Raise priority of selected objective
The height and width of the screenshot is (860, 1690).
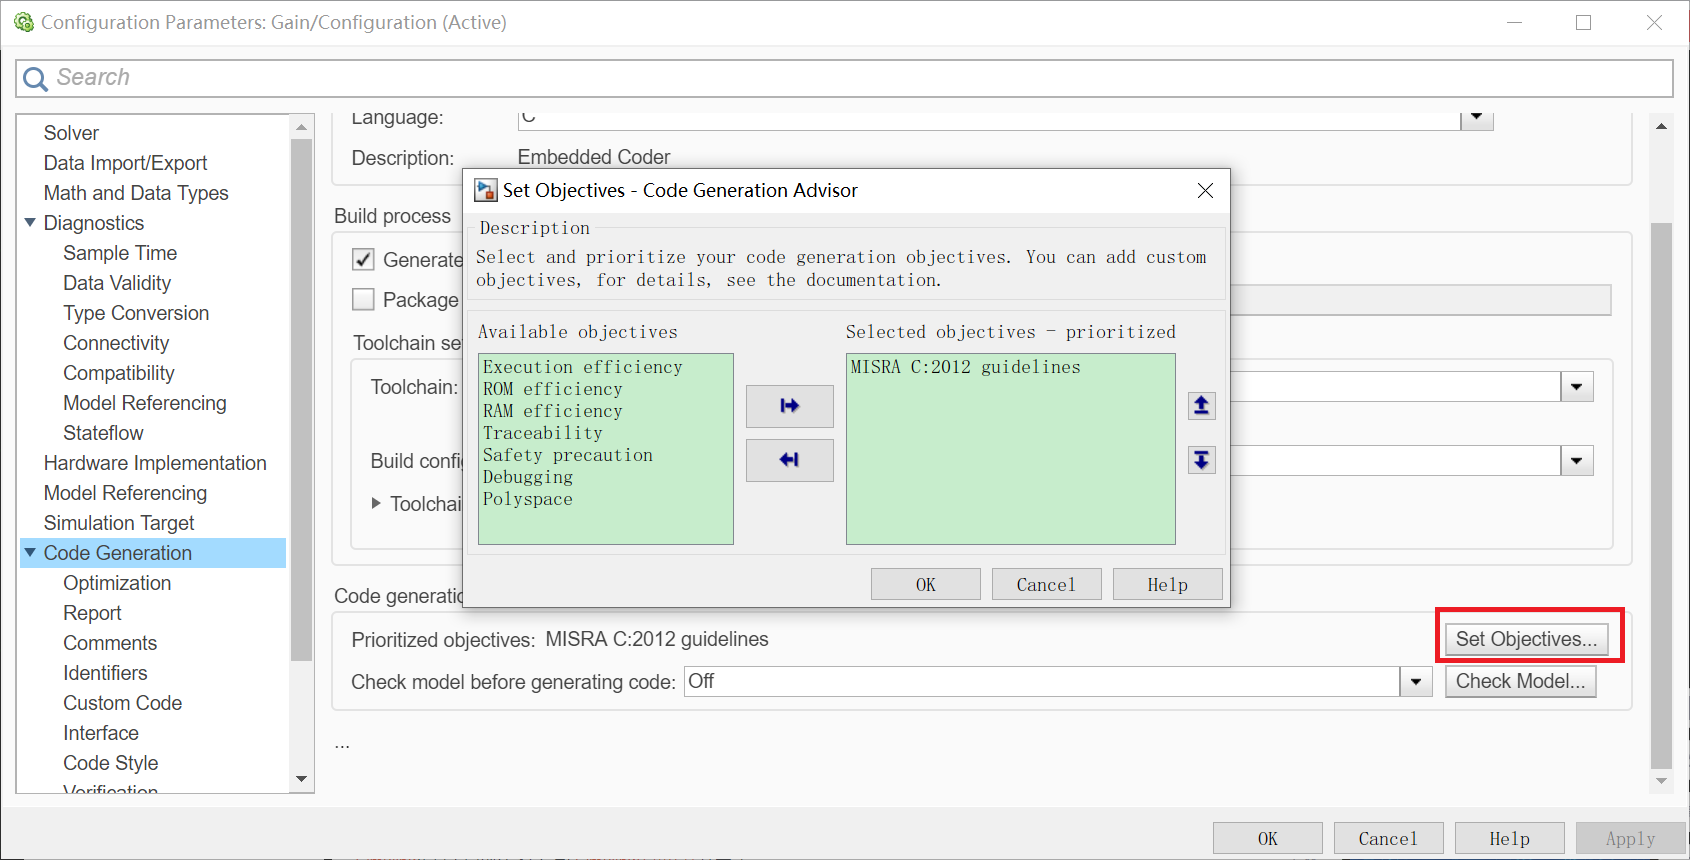click(x=1202, y=405)
